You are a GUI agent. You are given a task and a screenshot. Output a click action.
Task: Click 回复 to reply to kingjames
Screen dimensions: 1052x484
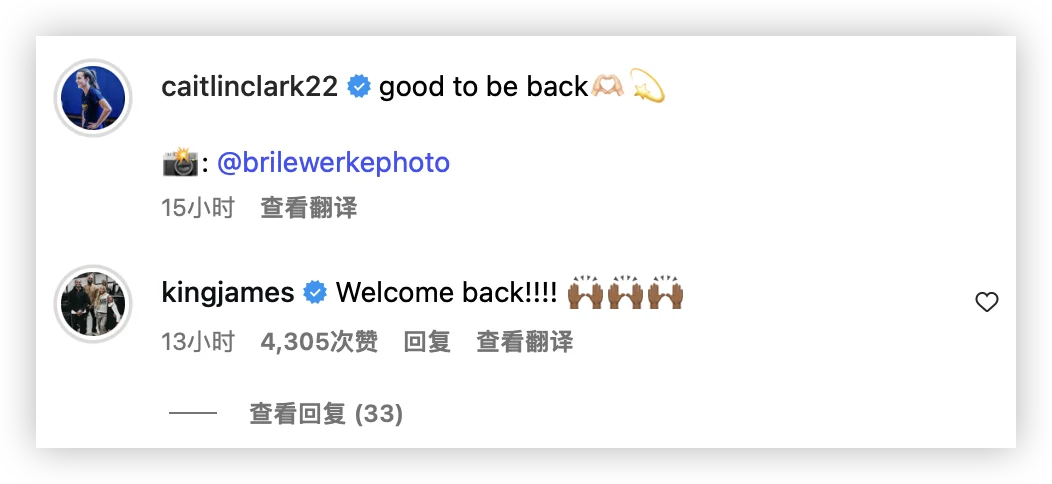[427, 342]
